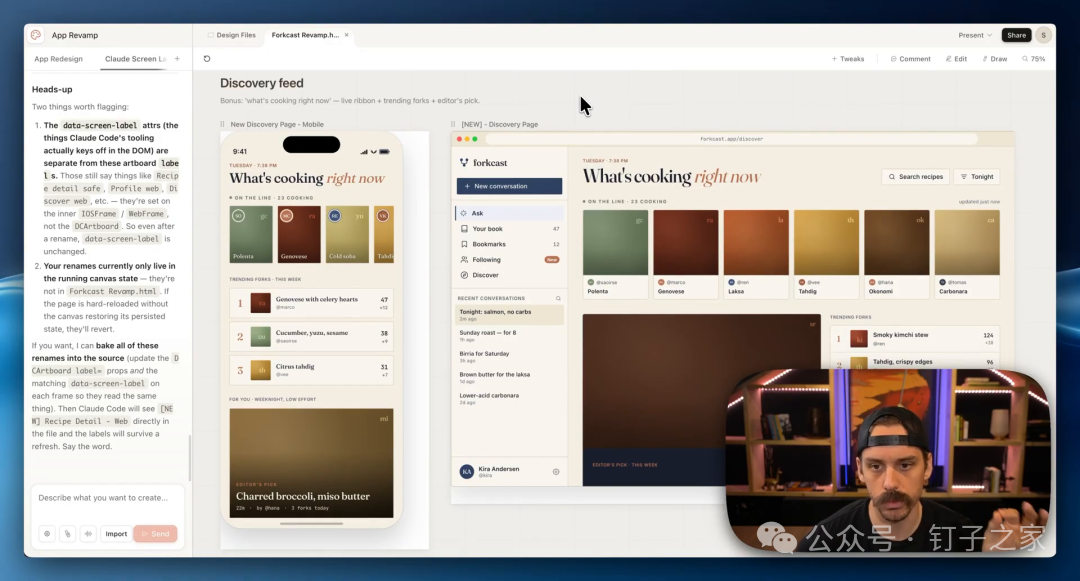
Task: Open 'Brown butter for the laksa' conversation
Action: [509, 377]
